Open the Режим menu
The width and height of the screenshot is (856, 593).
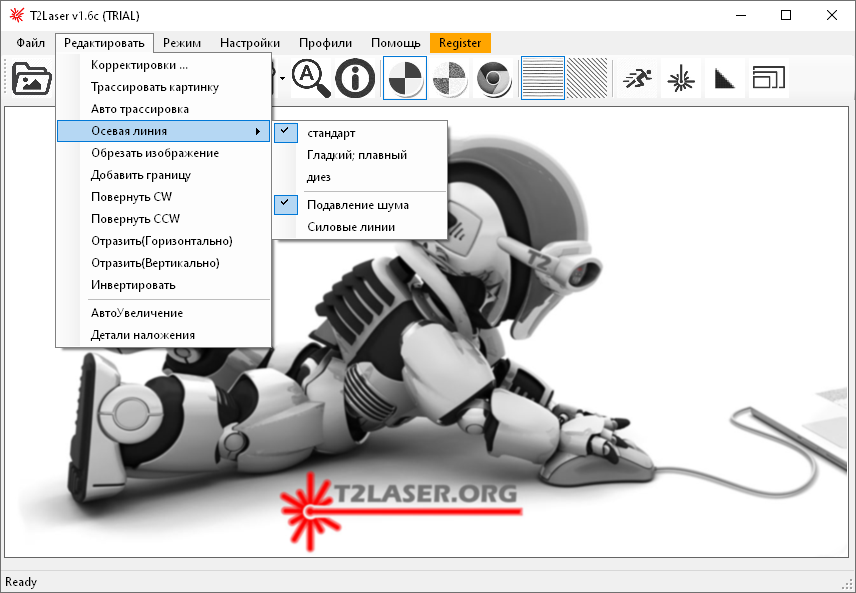tap(182, 43)
